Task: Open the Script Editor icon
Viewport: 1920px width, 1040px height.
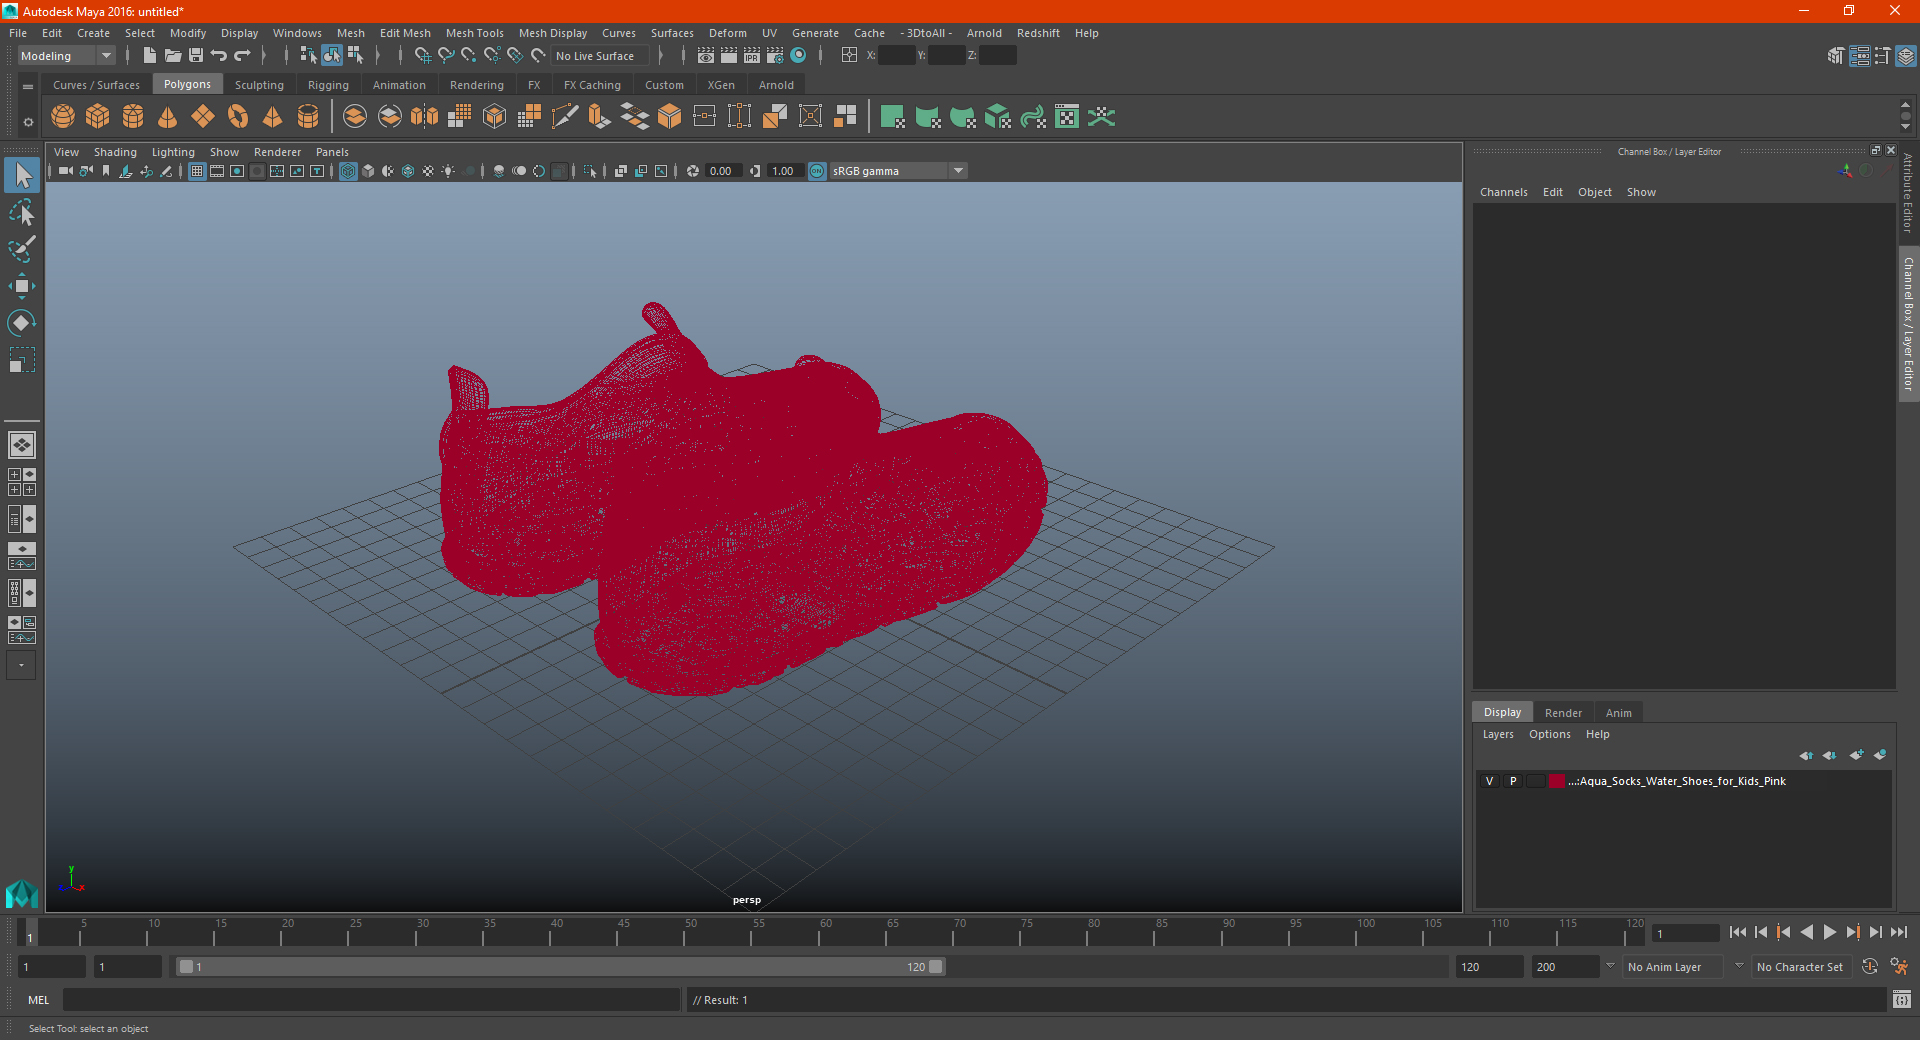Action: point(1902,999)
